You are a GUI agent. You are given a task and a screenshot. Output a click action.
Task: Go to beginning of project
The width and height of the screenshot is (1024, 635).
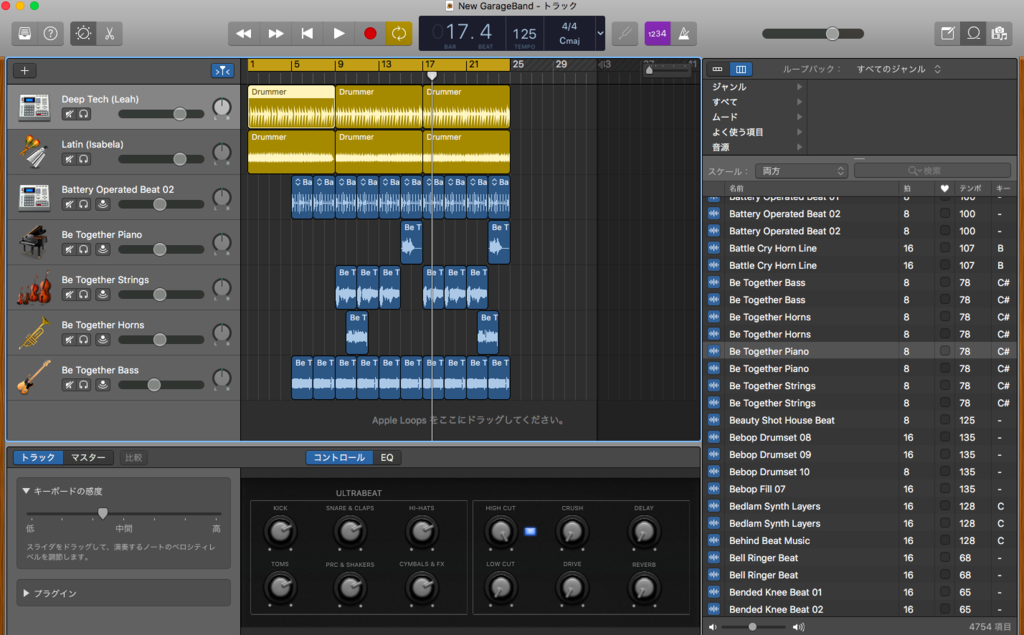click(x=307, y=33)
